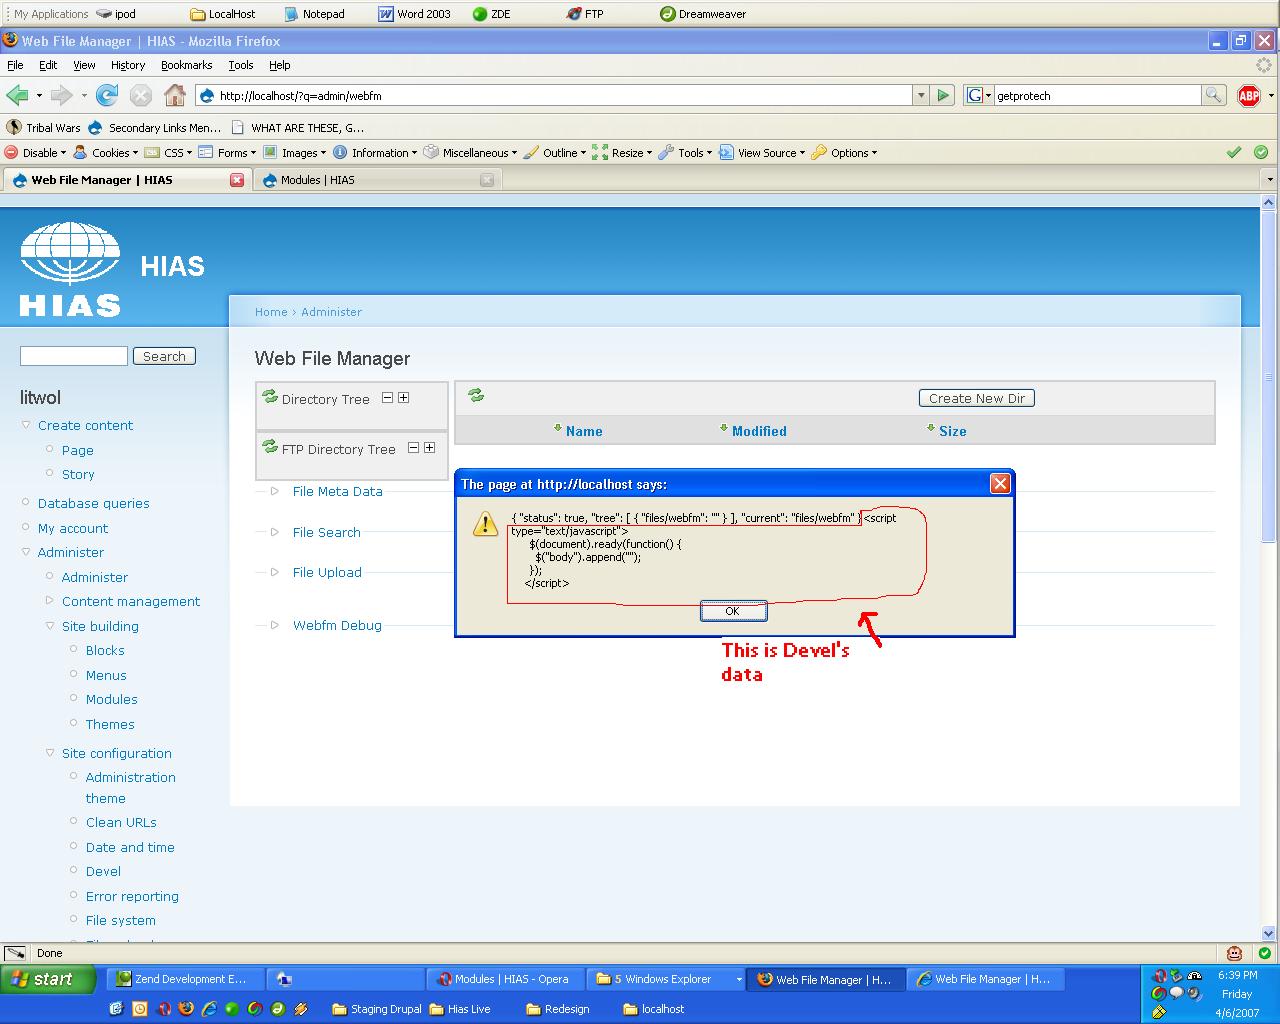
Task: Expand the File Meta Data section
Action: (337, 491)
